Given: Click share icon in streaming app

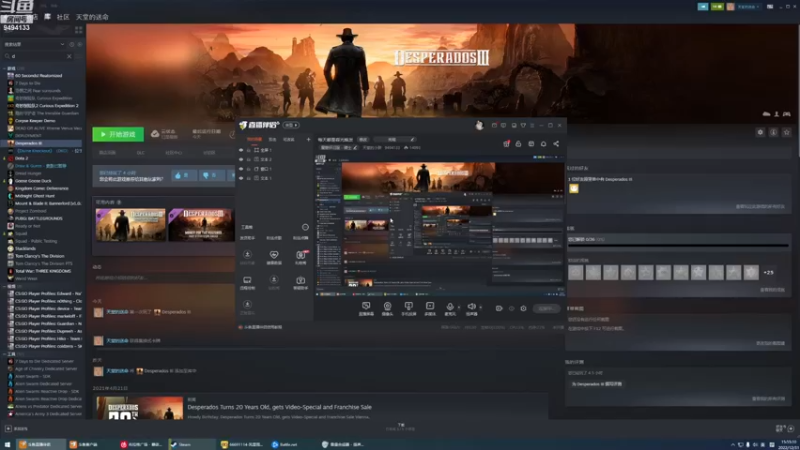Looking at the screenshot, I should tap(556, 144).
